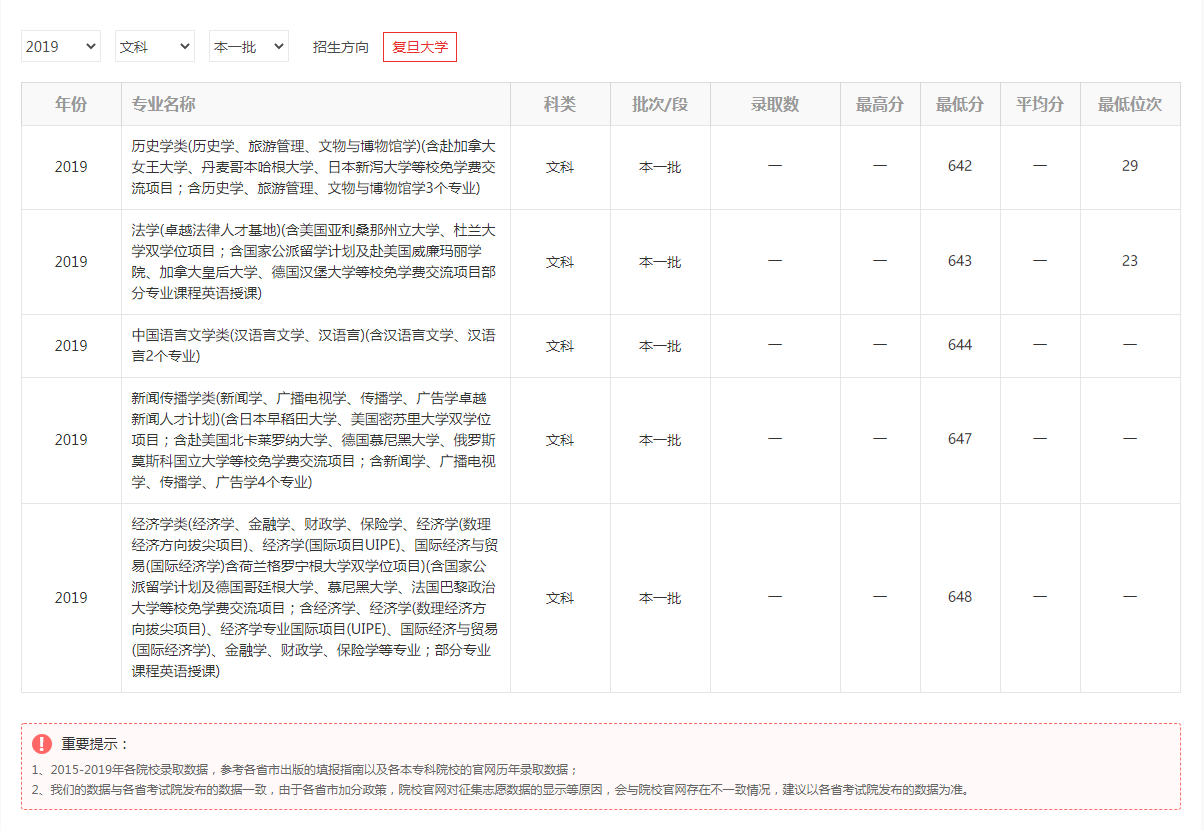Click the lowest rank value 29
This screenshot has height=833, width=1204.
[1129, 167]
